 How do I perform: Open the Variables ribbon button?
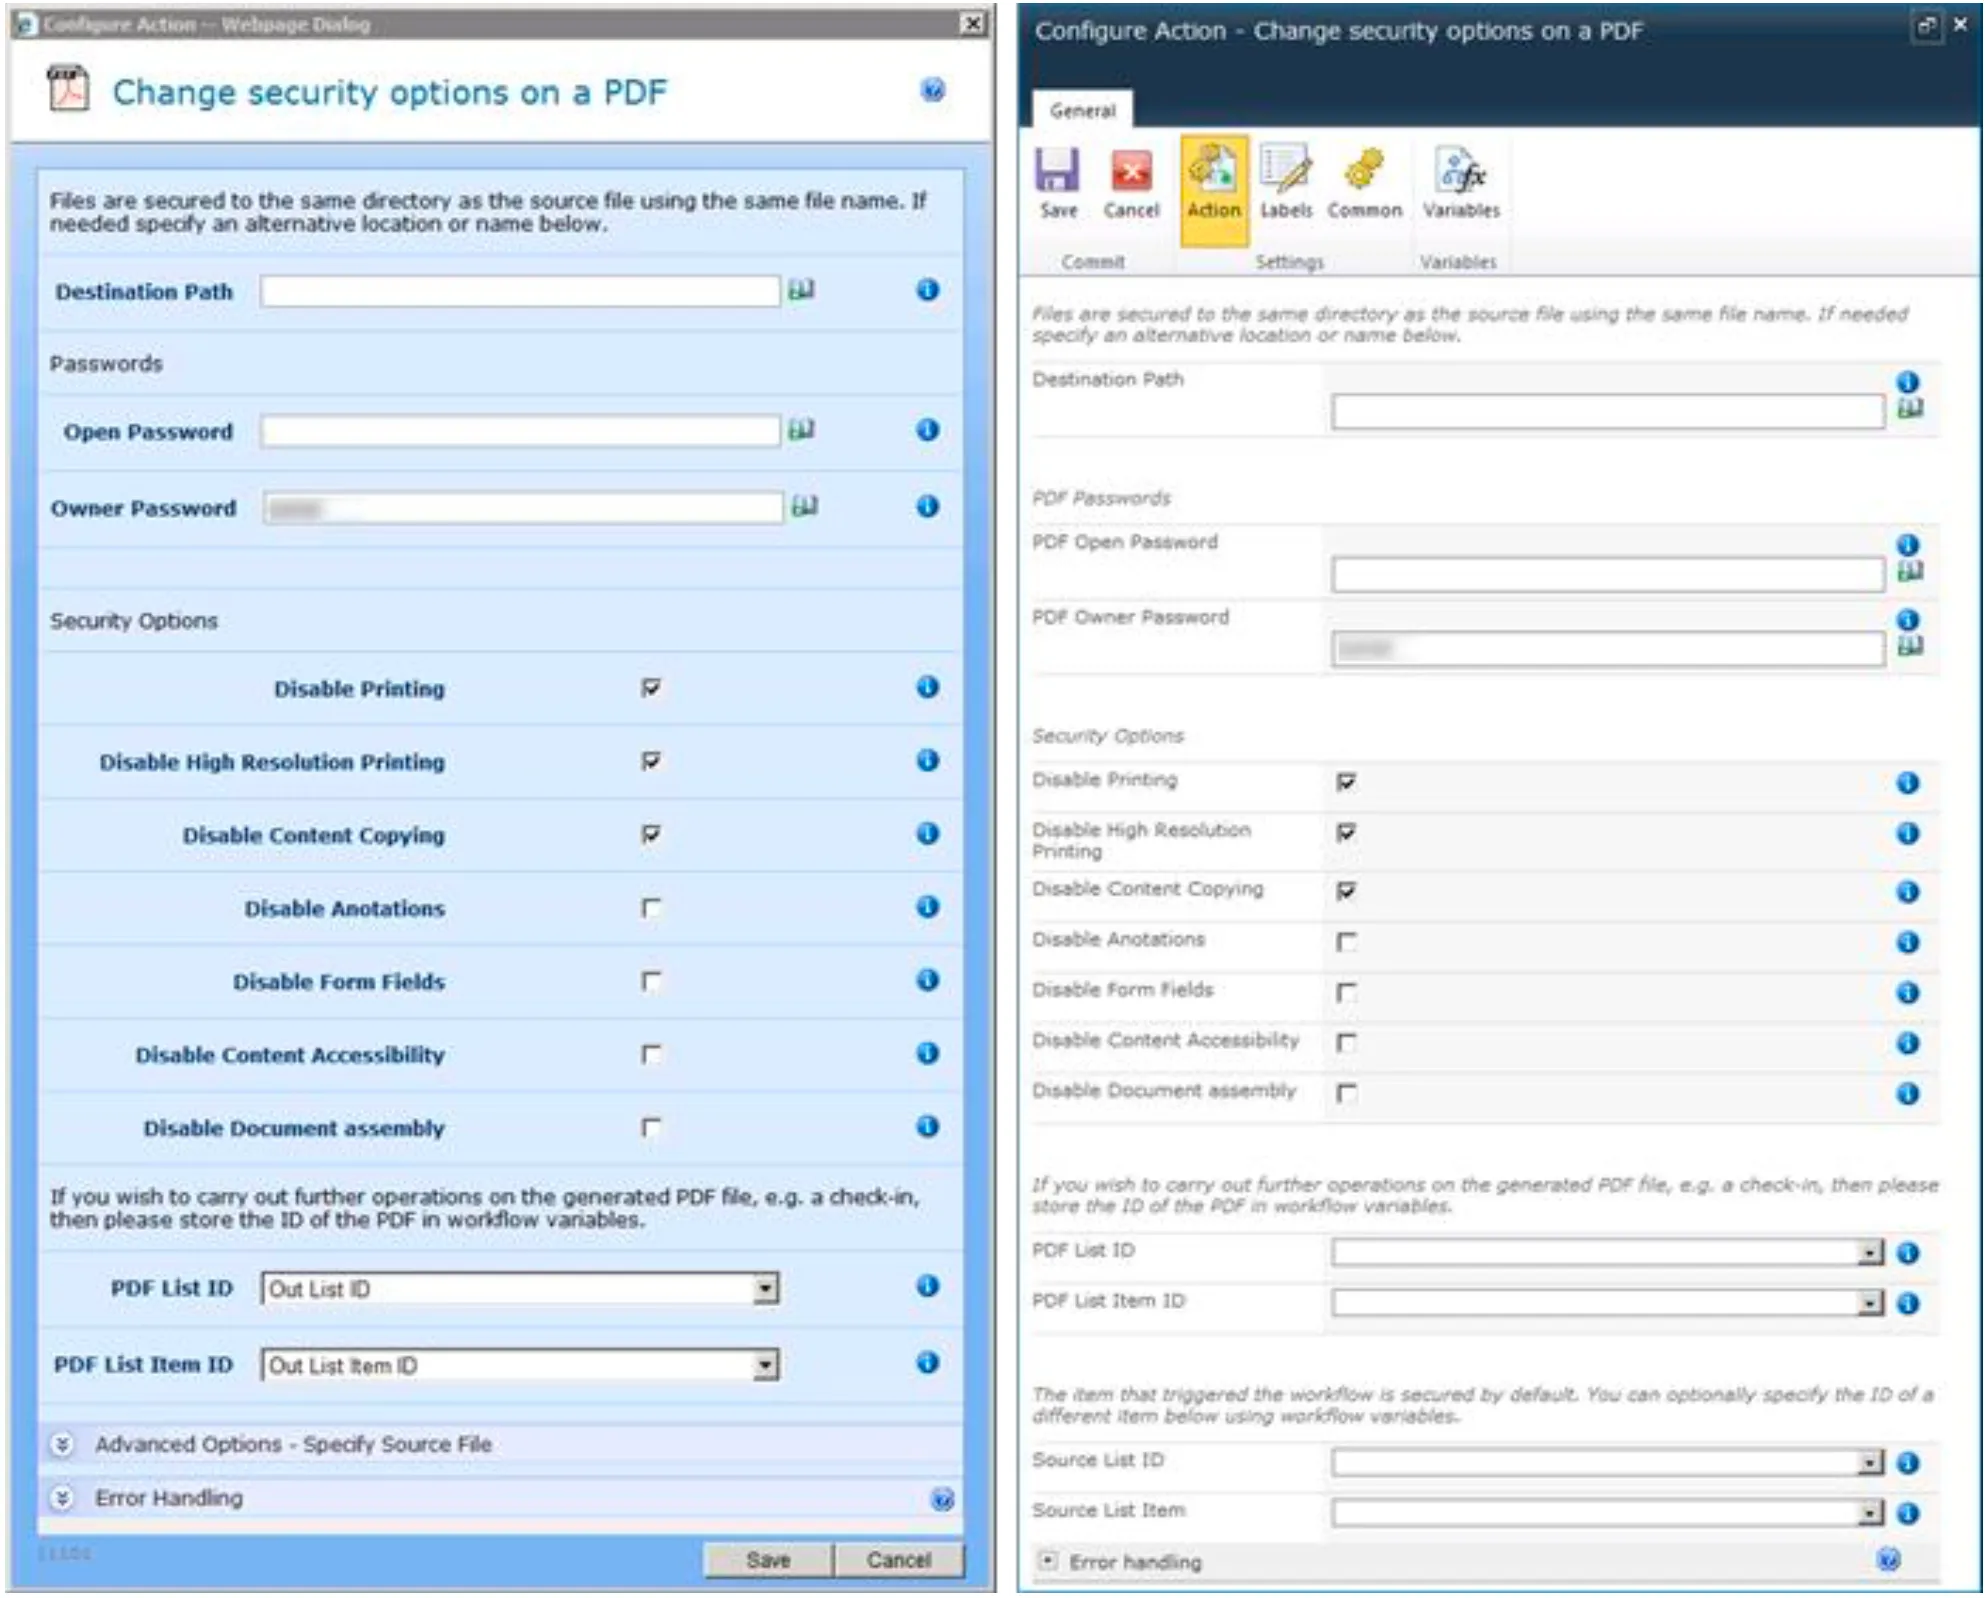[x=1461, y=183]
